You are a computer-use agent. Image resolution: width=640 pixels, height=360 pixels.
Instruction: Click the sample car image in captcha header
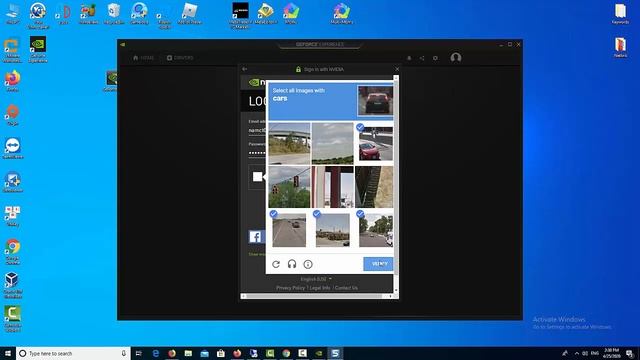tap(375, 100)
